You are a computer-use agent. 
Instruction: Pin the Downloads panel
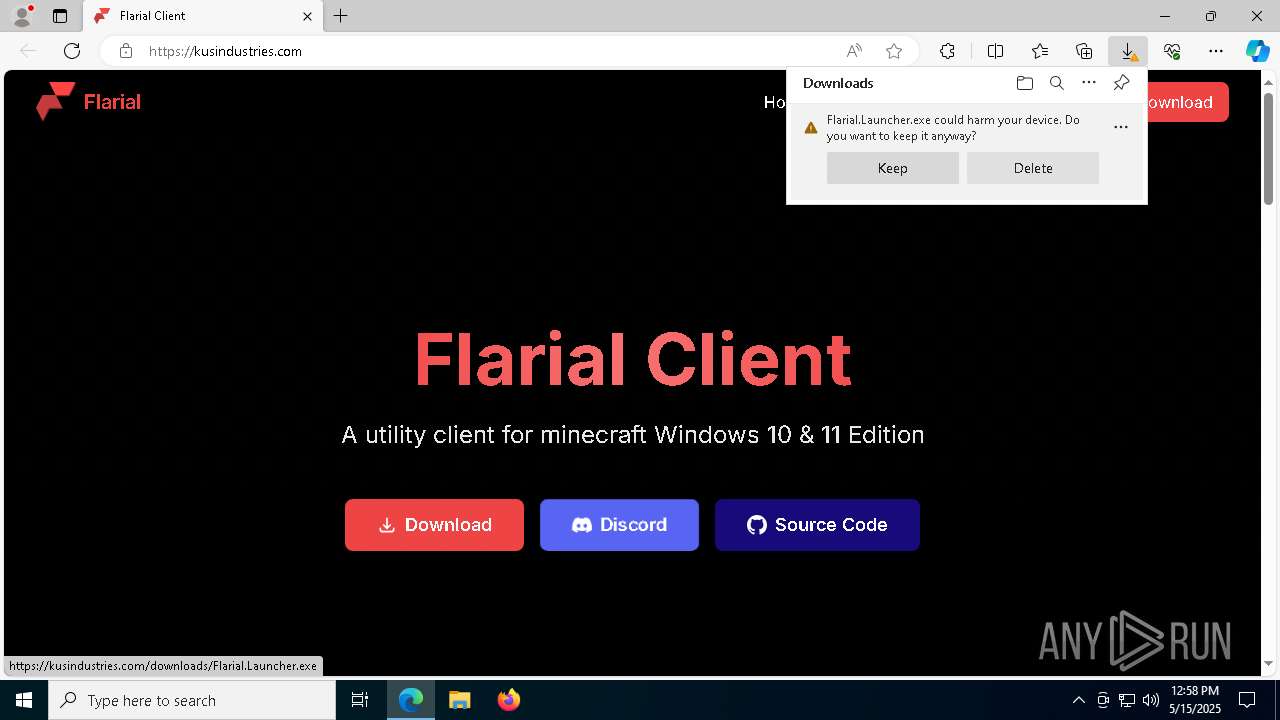click(x=1121, y=83)
